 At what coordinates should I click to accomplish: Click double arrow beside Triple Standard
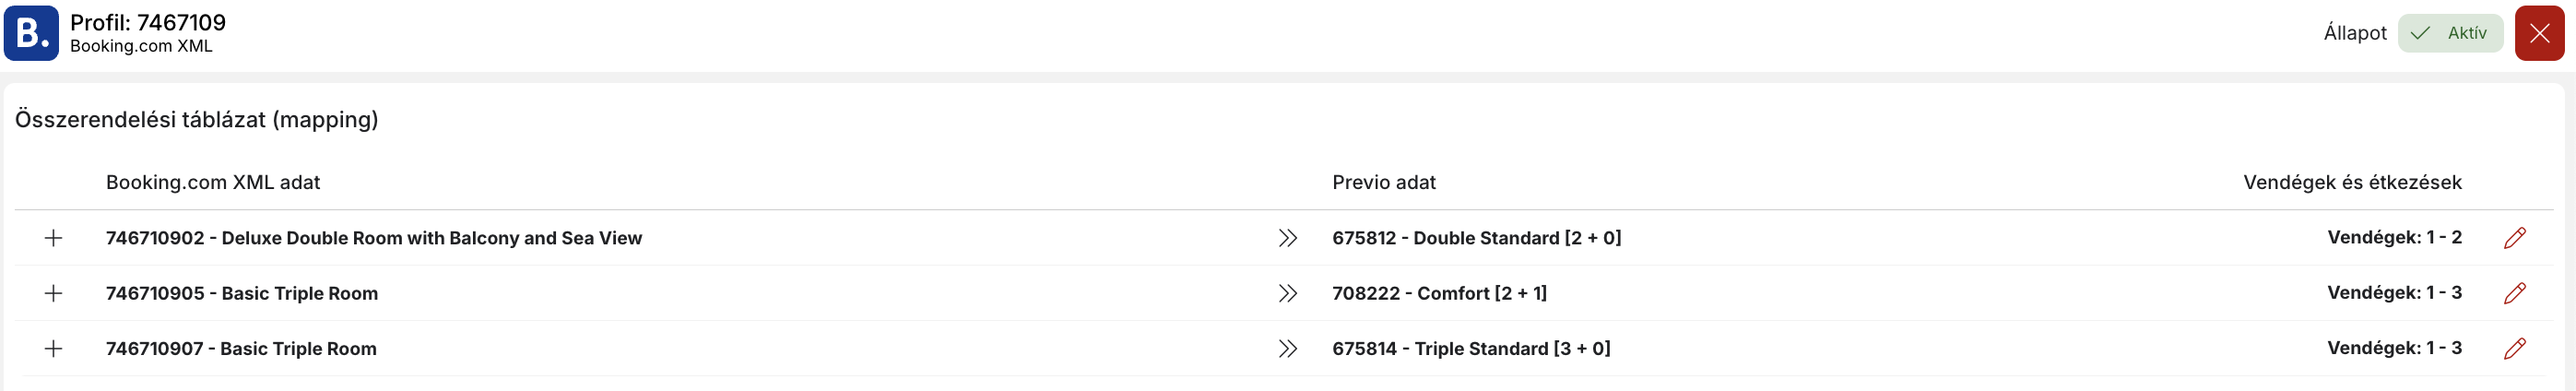point(1287,348)
